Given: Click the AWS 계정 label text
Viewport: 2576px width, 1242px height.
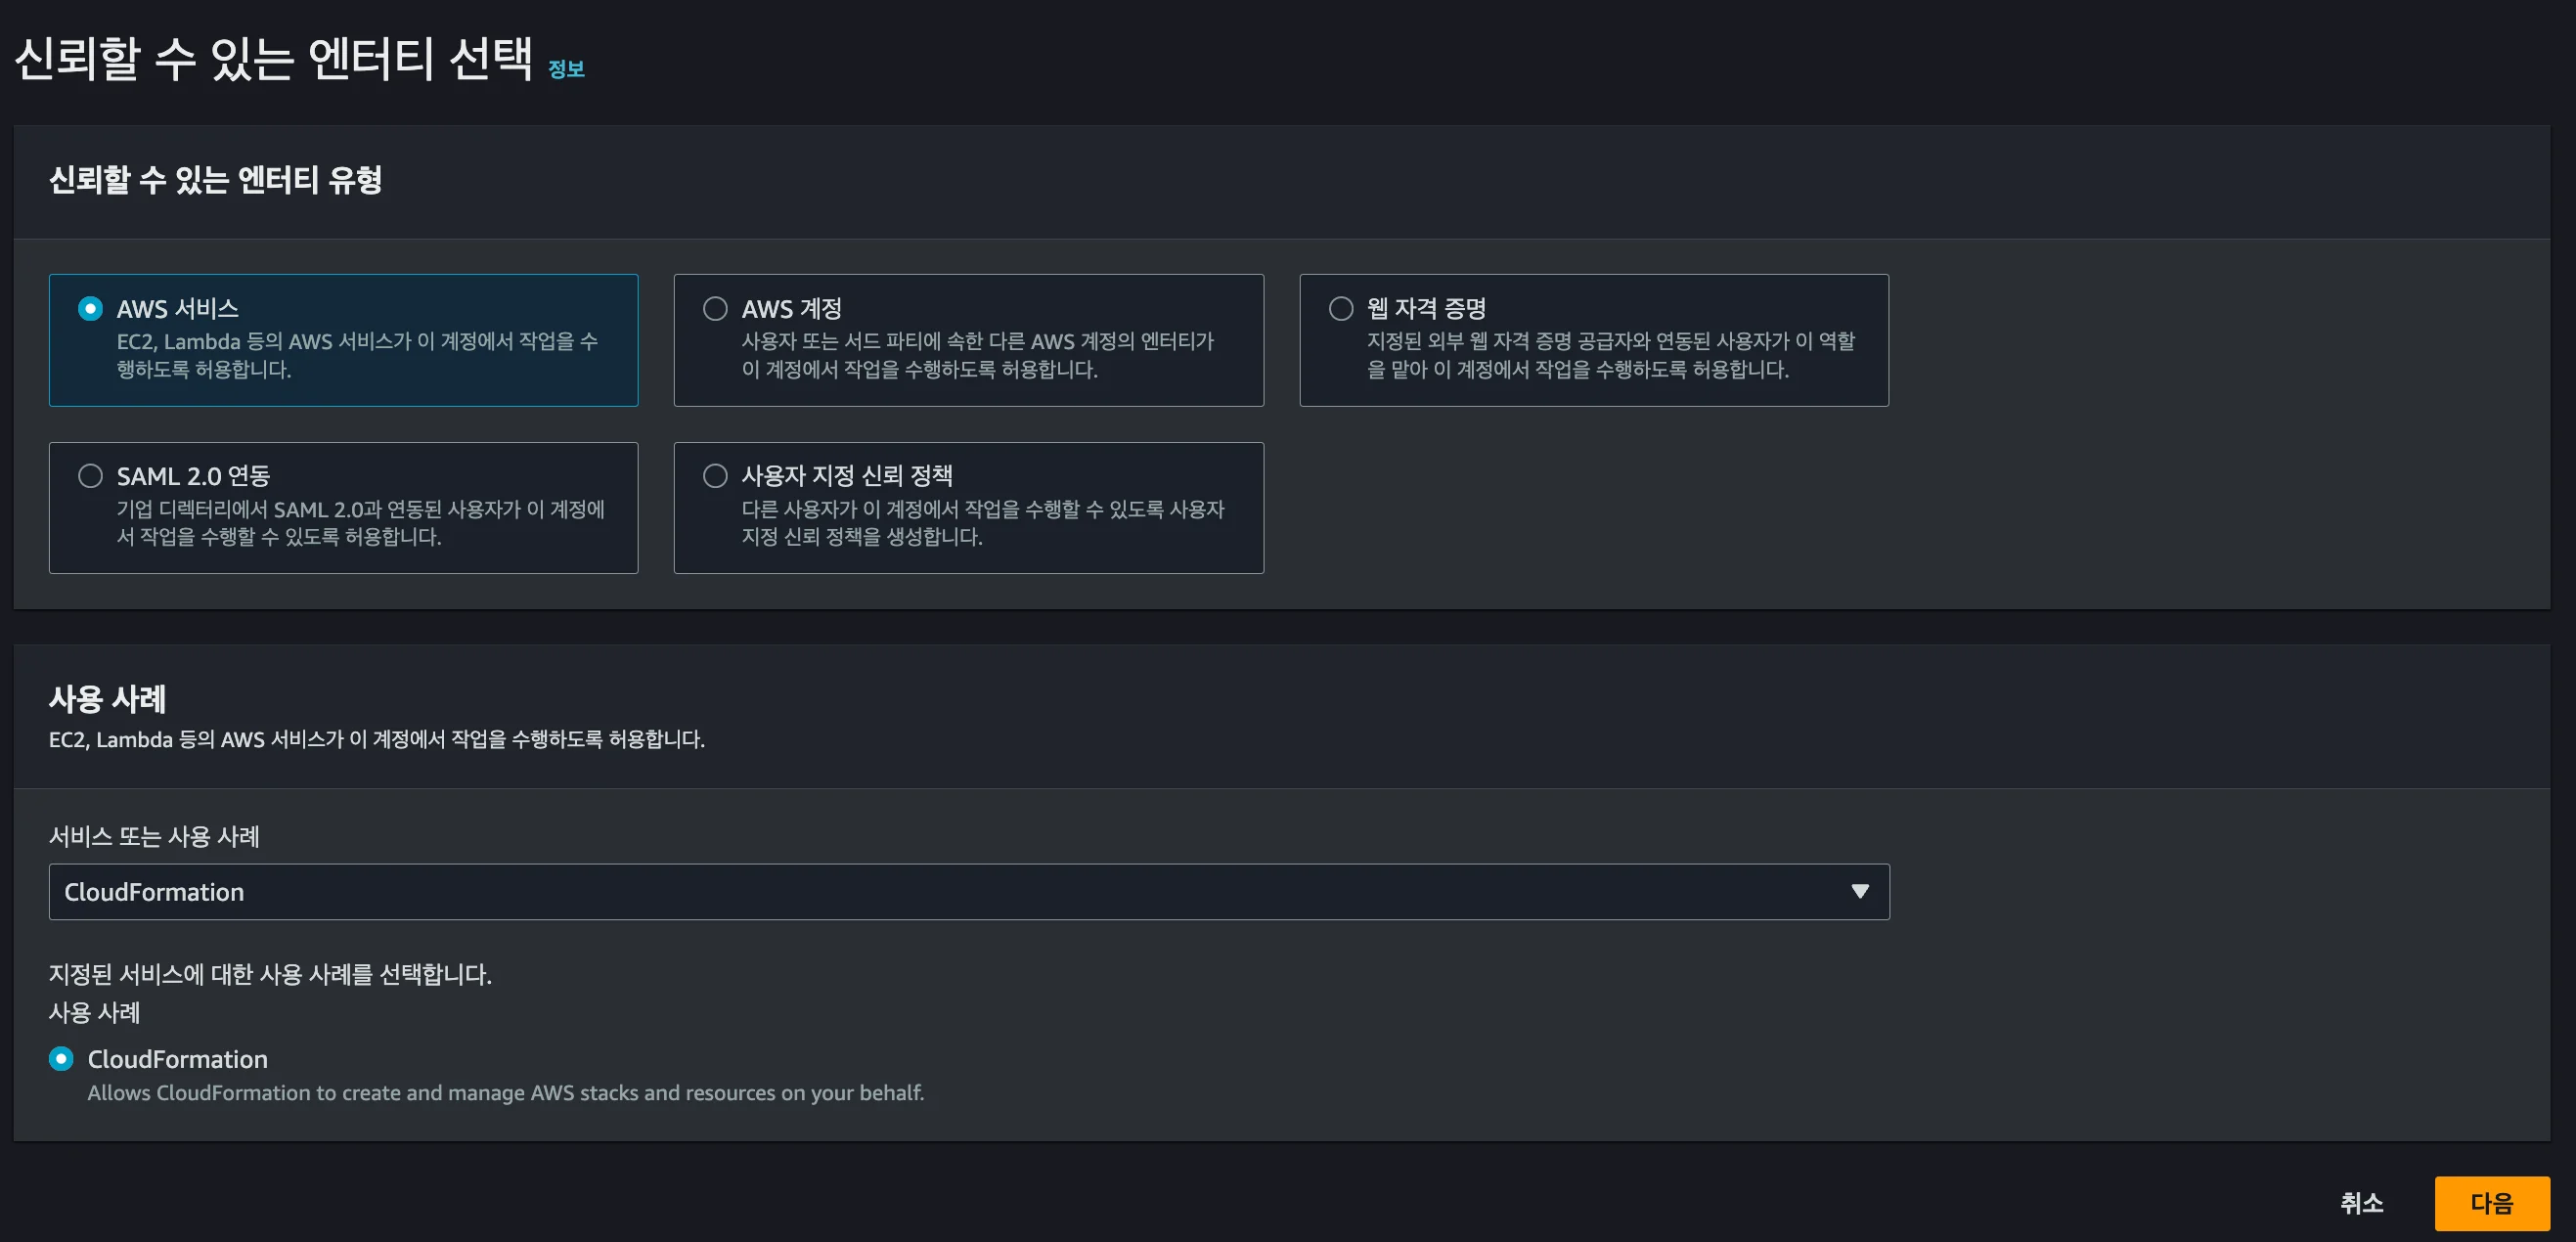Looking at the screenshot, I should (788, 309).
